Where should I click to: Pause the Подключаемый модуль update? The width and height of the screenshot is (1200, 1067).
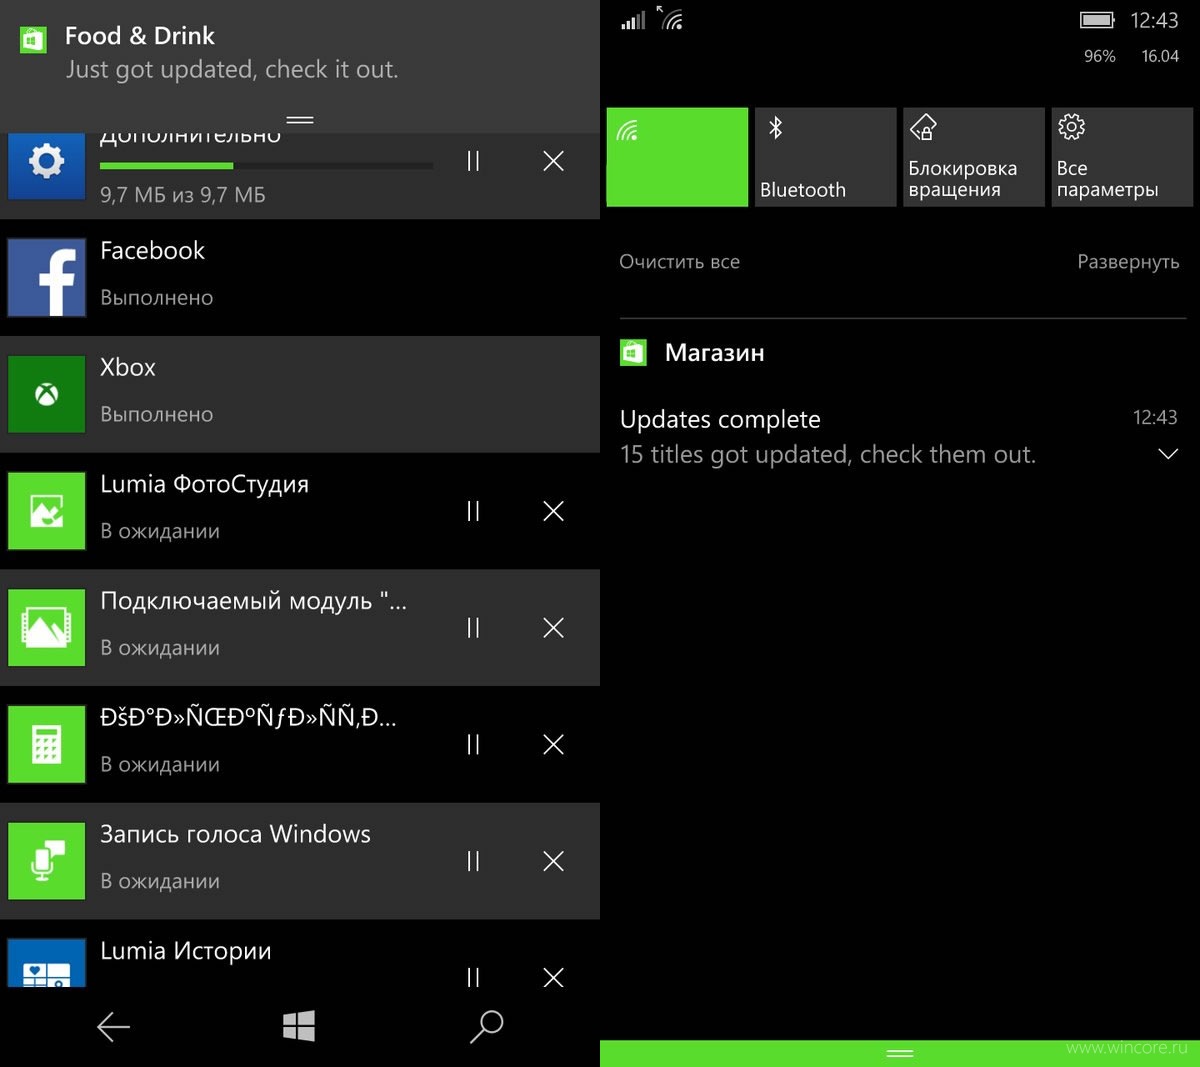(473, 628)
